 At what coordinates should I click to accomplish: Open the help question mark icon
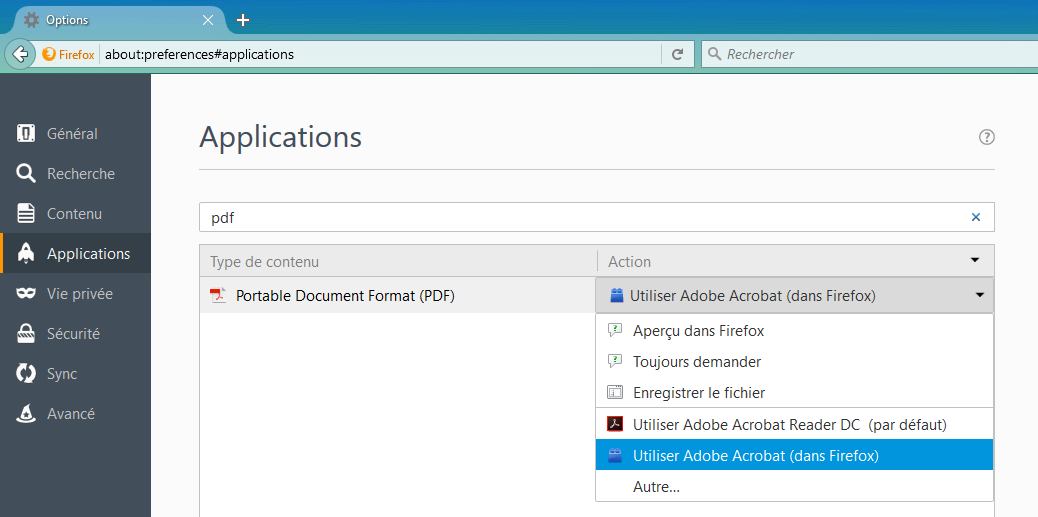986,137
